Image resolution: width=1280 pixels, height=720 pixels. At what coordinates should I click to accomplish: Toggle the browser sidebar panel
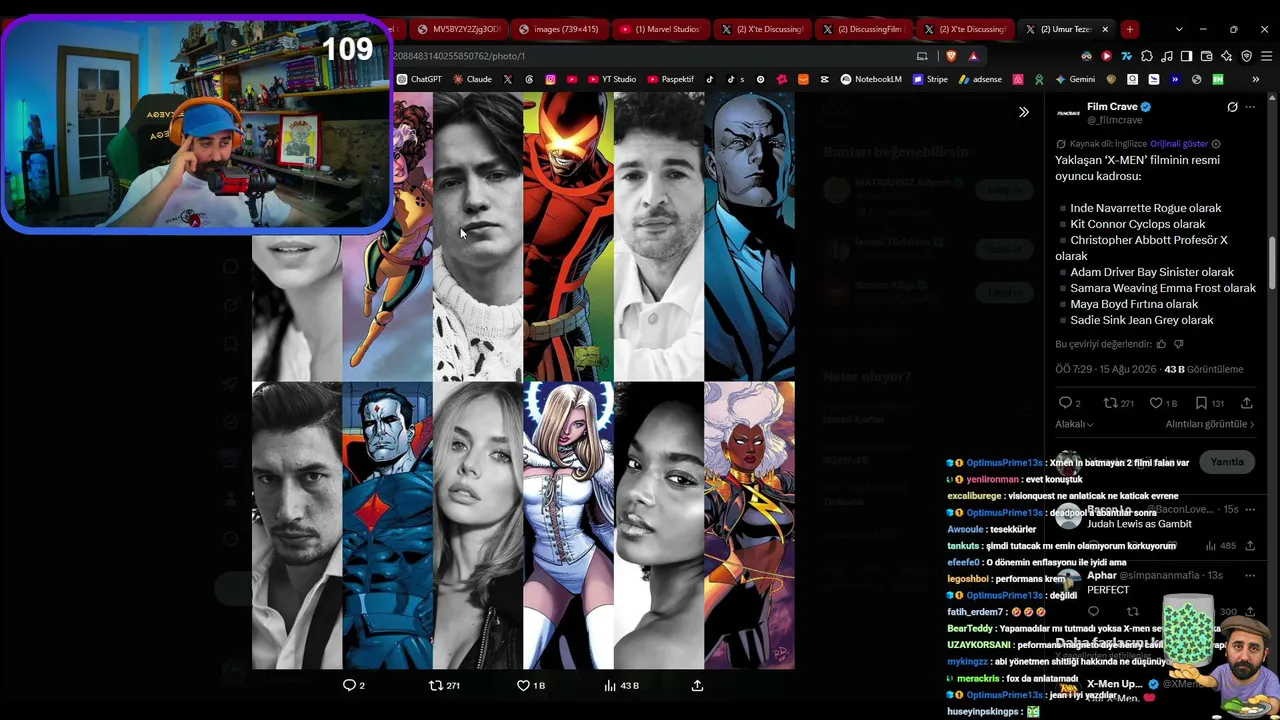click(x=1186, y=56)
